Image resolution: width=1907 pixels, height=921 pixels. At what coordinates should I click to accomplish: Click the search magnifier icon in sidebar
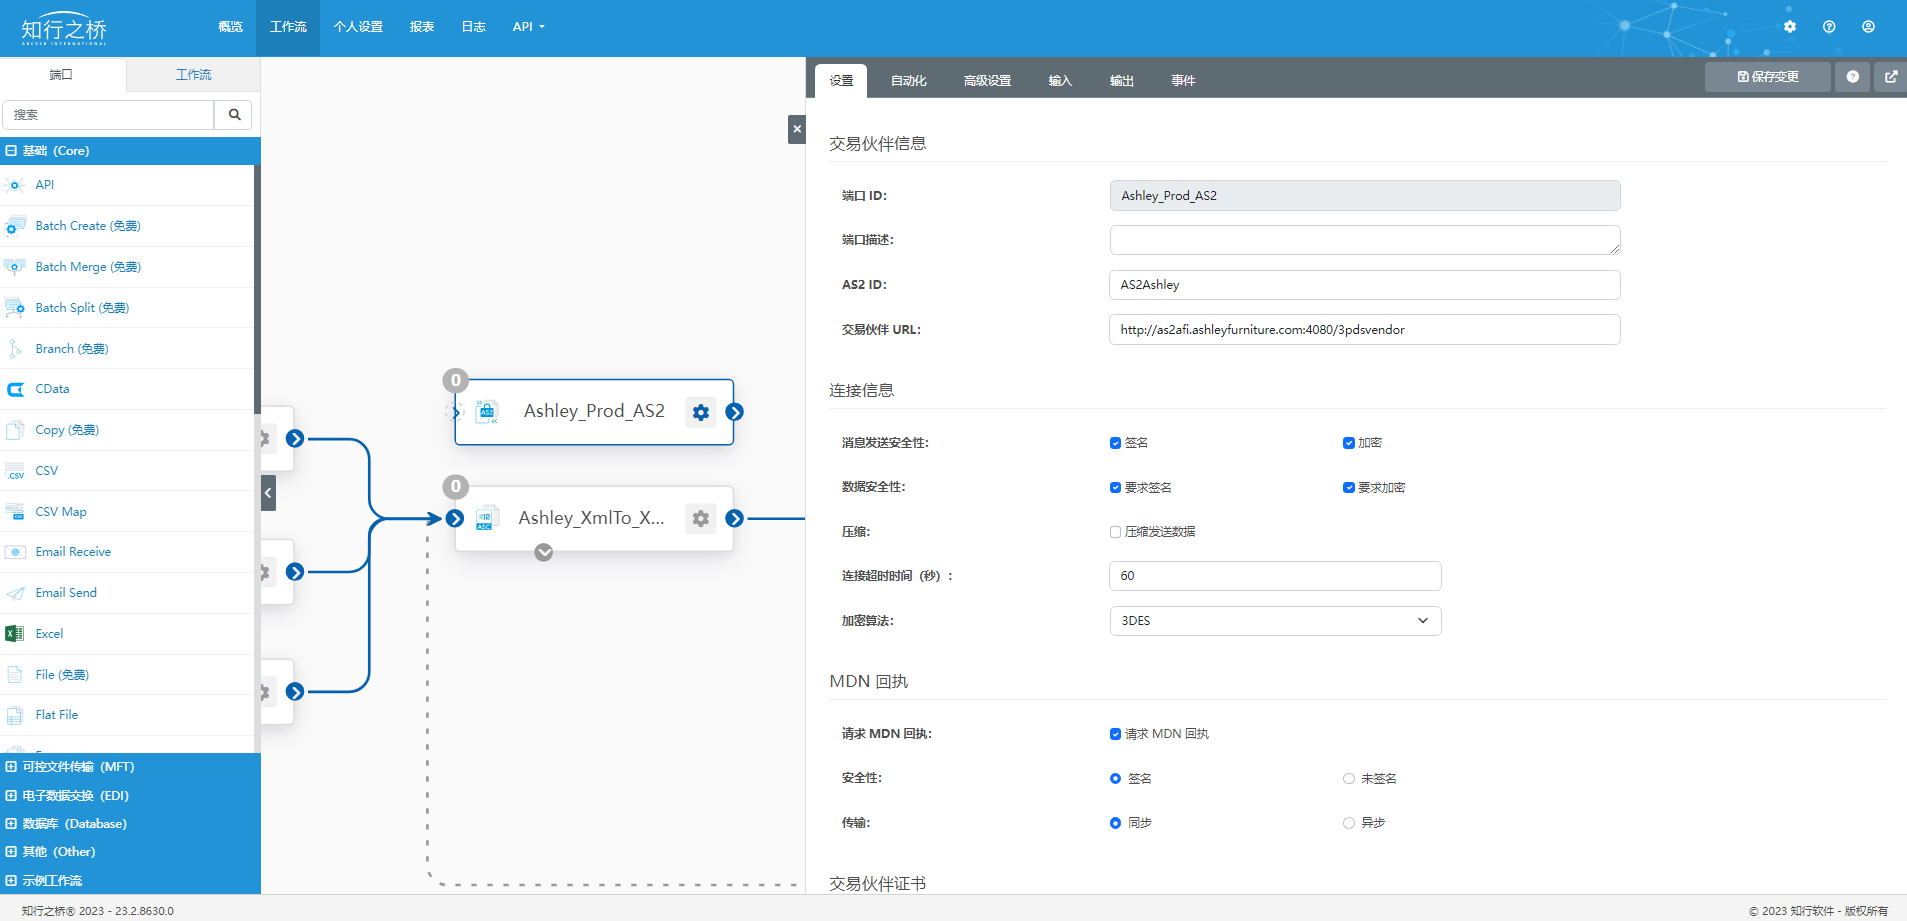[234, 115]
